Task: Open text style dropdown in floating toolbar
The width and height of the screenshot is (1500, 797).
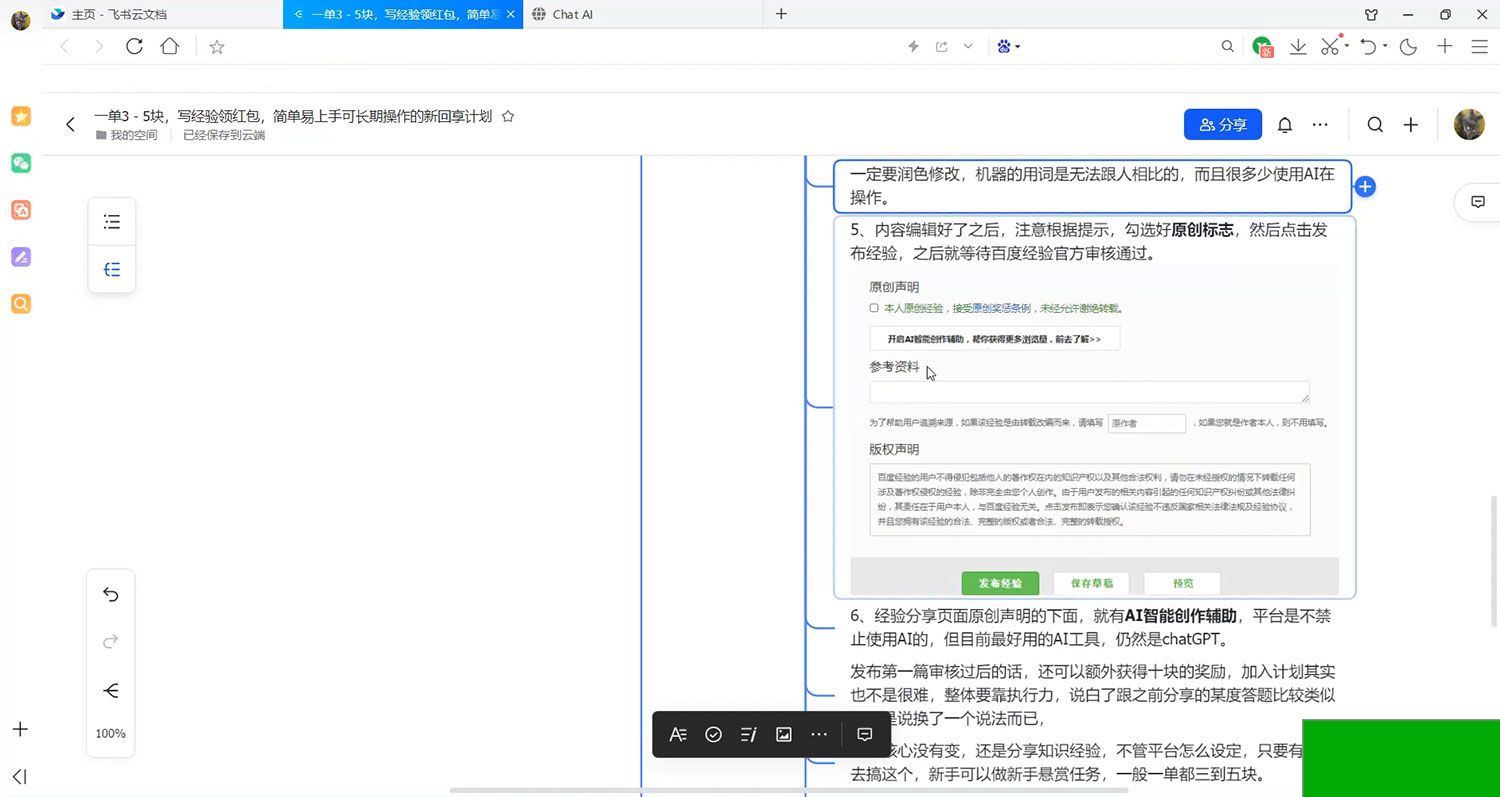Action: click(678, 734)
